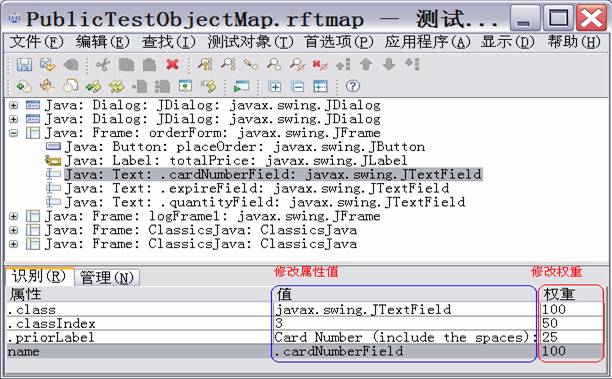Image resolution: width=612 pixels, height=379 pixels.
Task: Click the red X delete icon
Action: pos(173,64)
